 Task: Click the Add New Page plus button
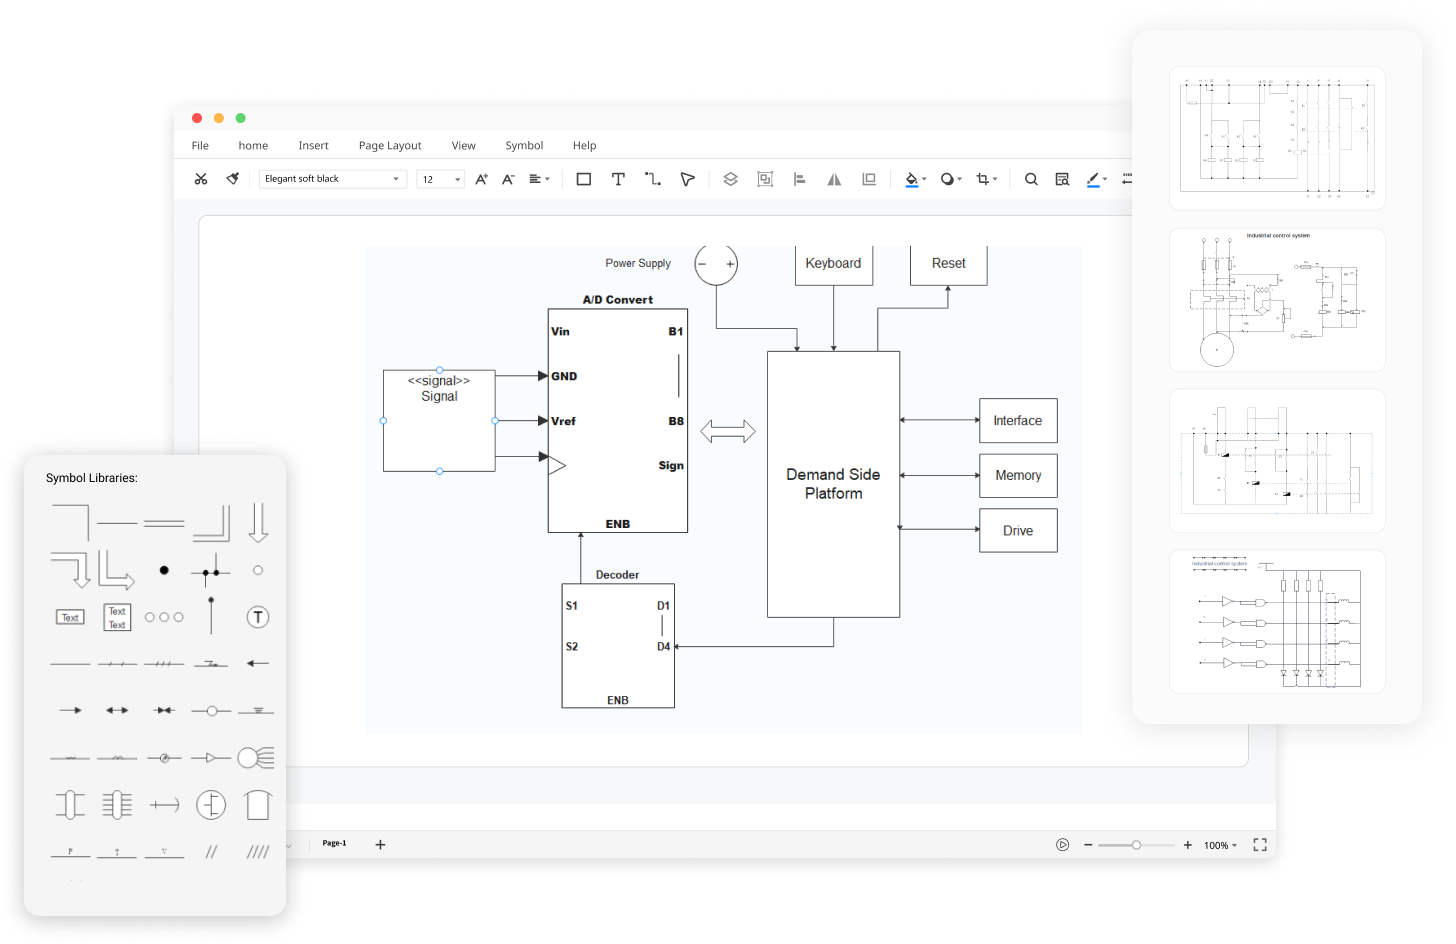(x=380, y=843)
